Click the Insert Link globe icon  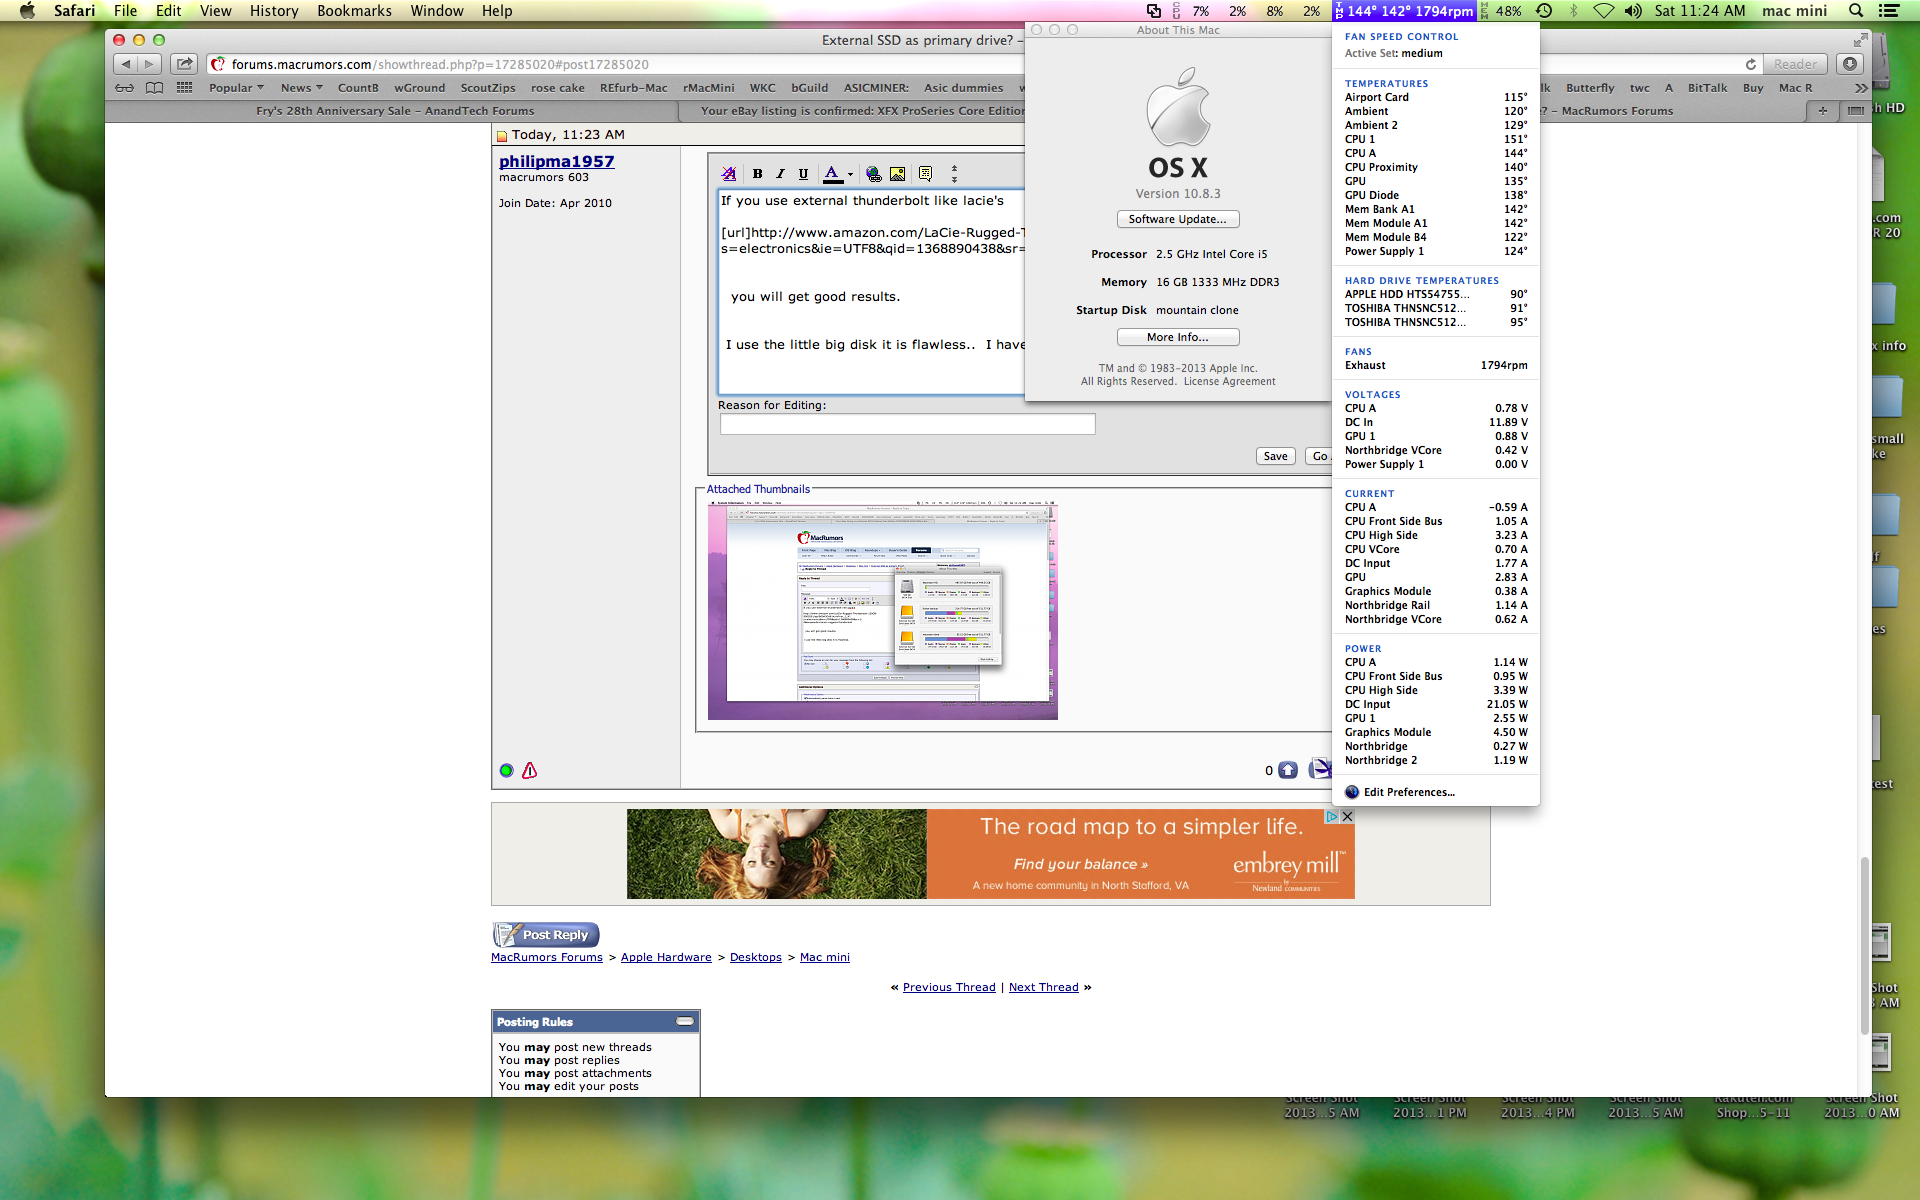tap(874, 174)
